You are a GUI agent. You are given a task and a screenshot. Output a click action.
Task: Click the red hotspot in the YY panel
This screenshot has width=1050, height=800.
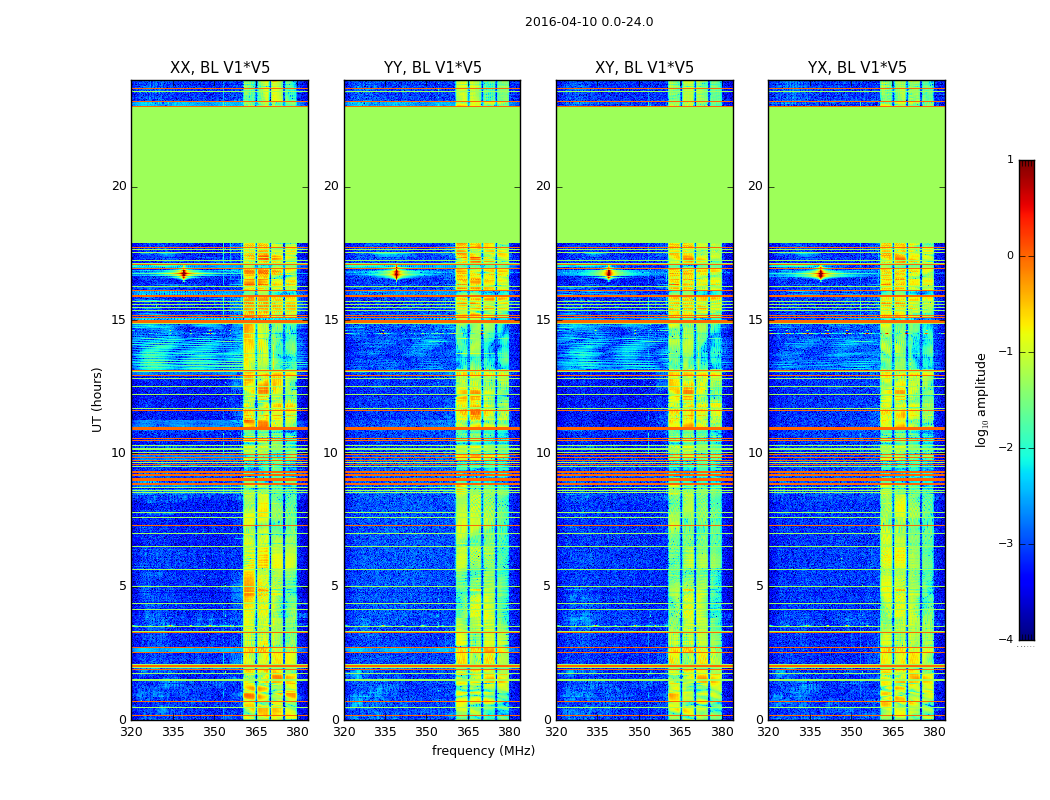396,273
